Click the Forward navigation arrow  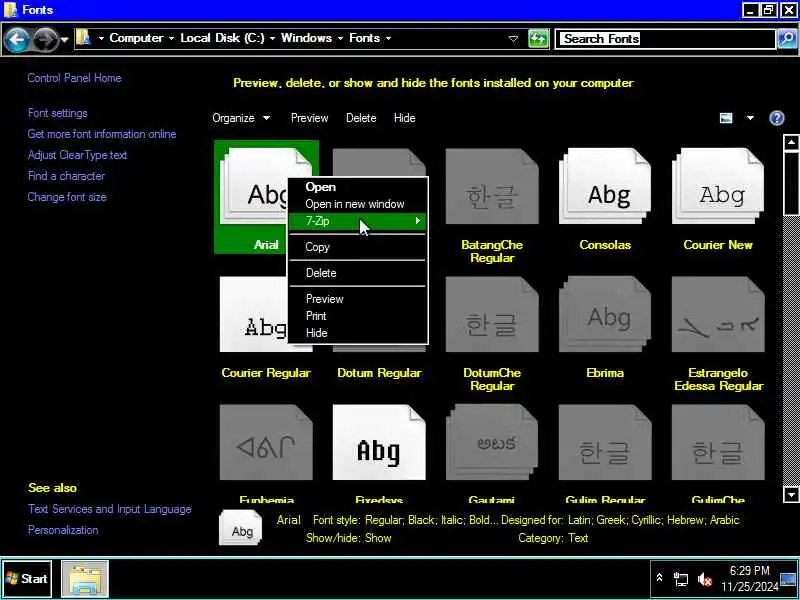(x=45, y=39)
